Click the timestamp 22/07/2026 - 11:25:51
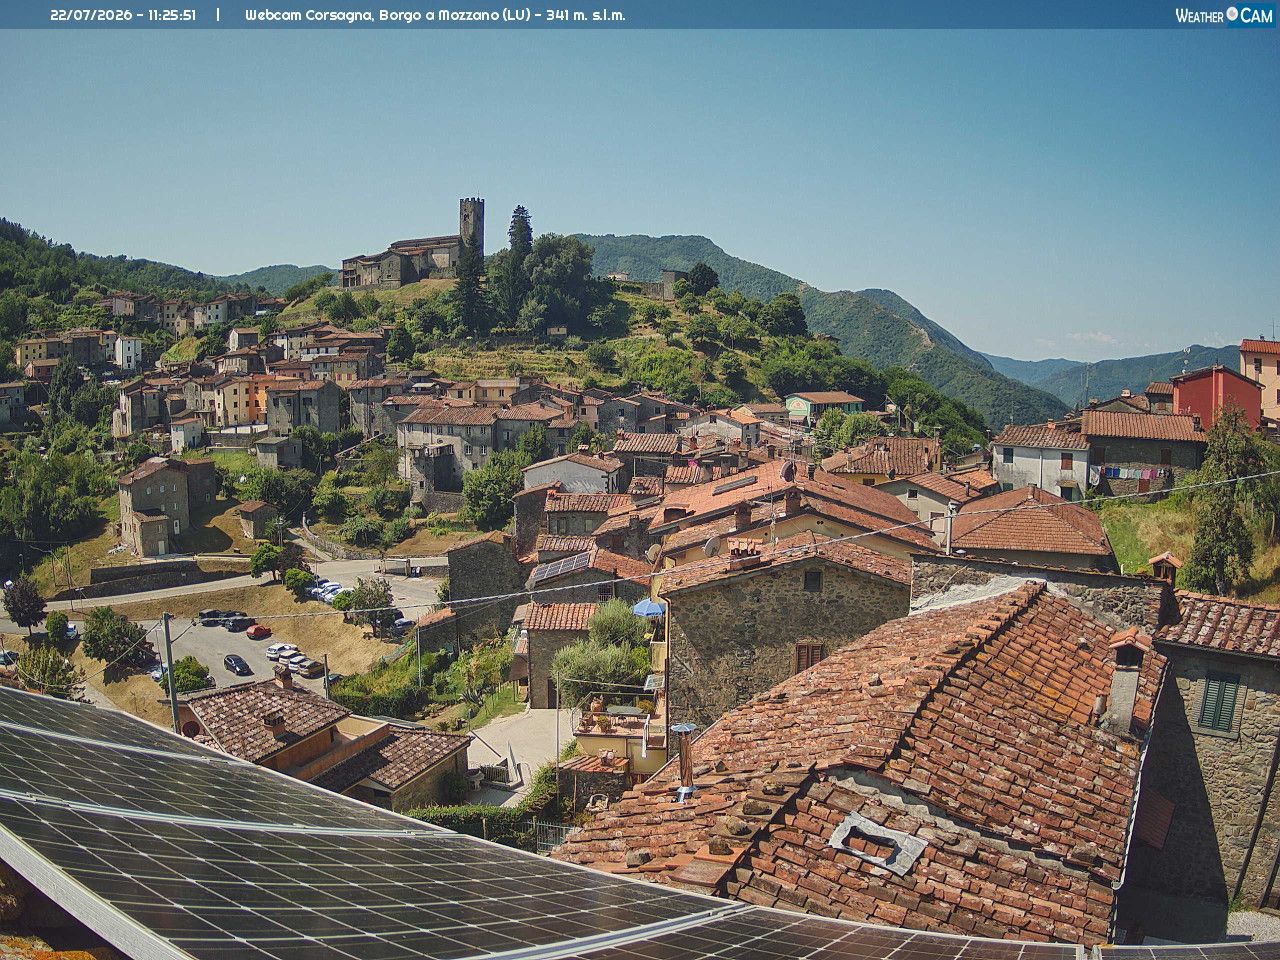1280x960 pixels. [x=123, y=15]
